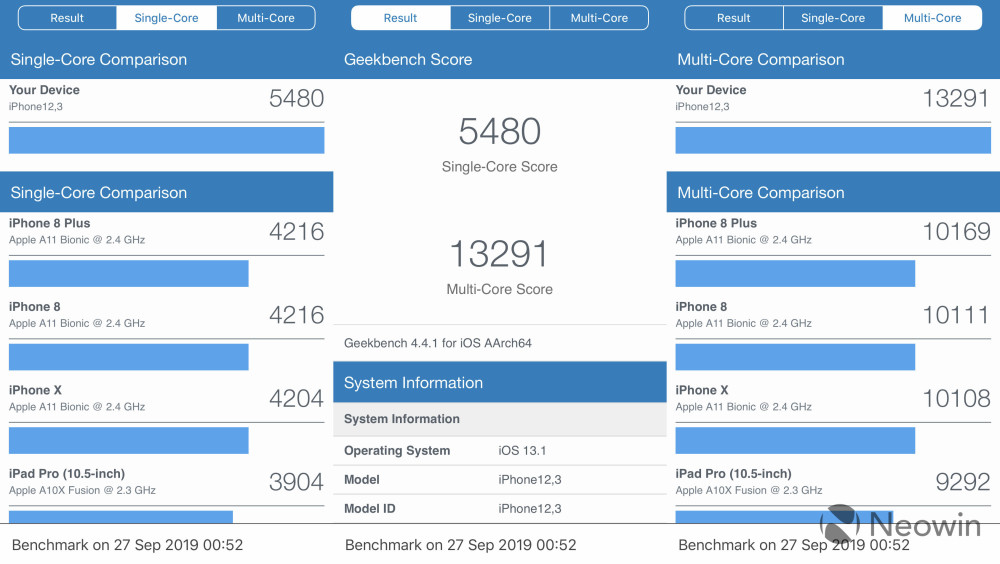Click the iPad Pro single-core score 3904
Viewport: 1000px width, 564px height.
pyautogui.click(x=297, y=482)
